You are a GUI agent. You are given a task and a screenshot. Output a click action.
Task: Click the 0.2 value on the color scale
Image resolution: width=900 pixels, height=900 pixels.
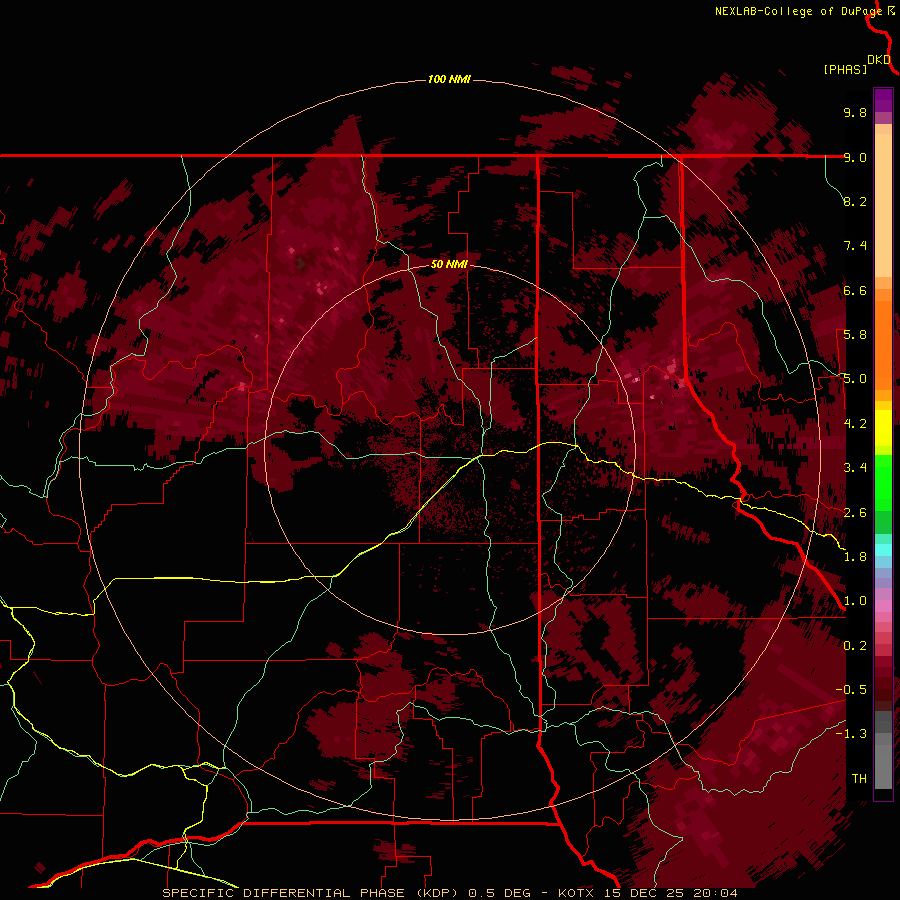(855, 646)
